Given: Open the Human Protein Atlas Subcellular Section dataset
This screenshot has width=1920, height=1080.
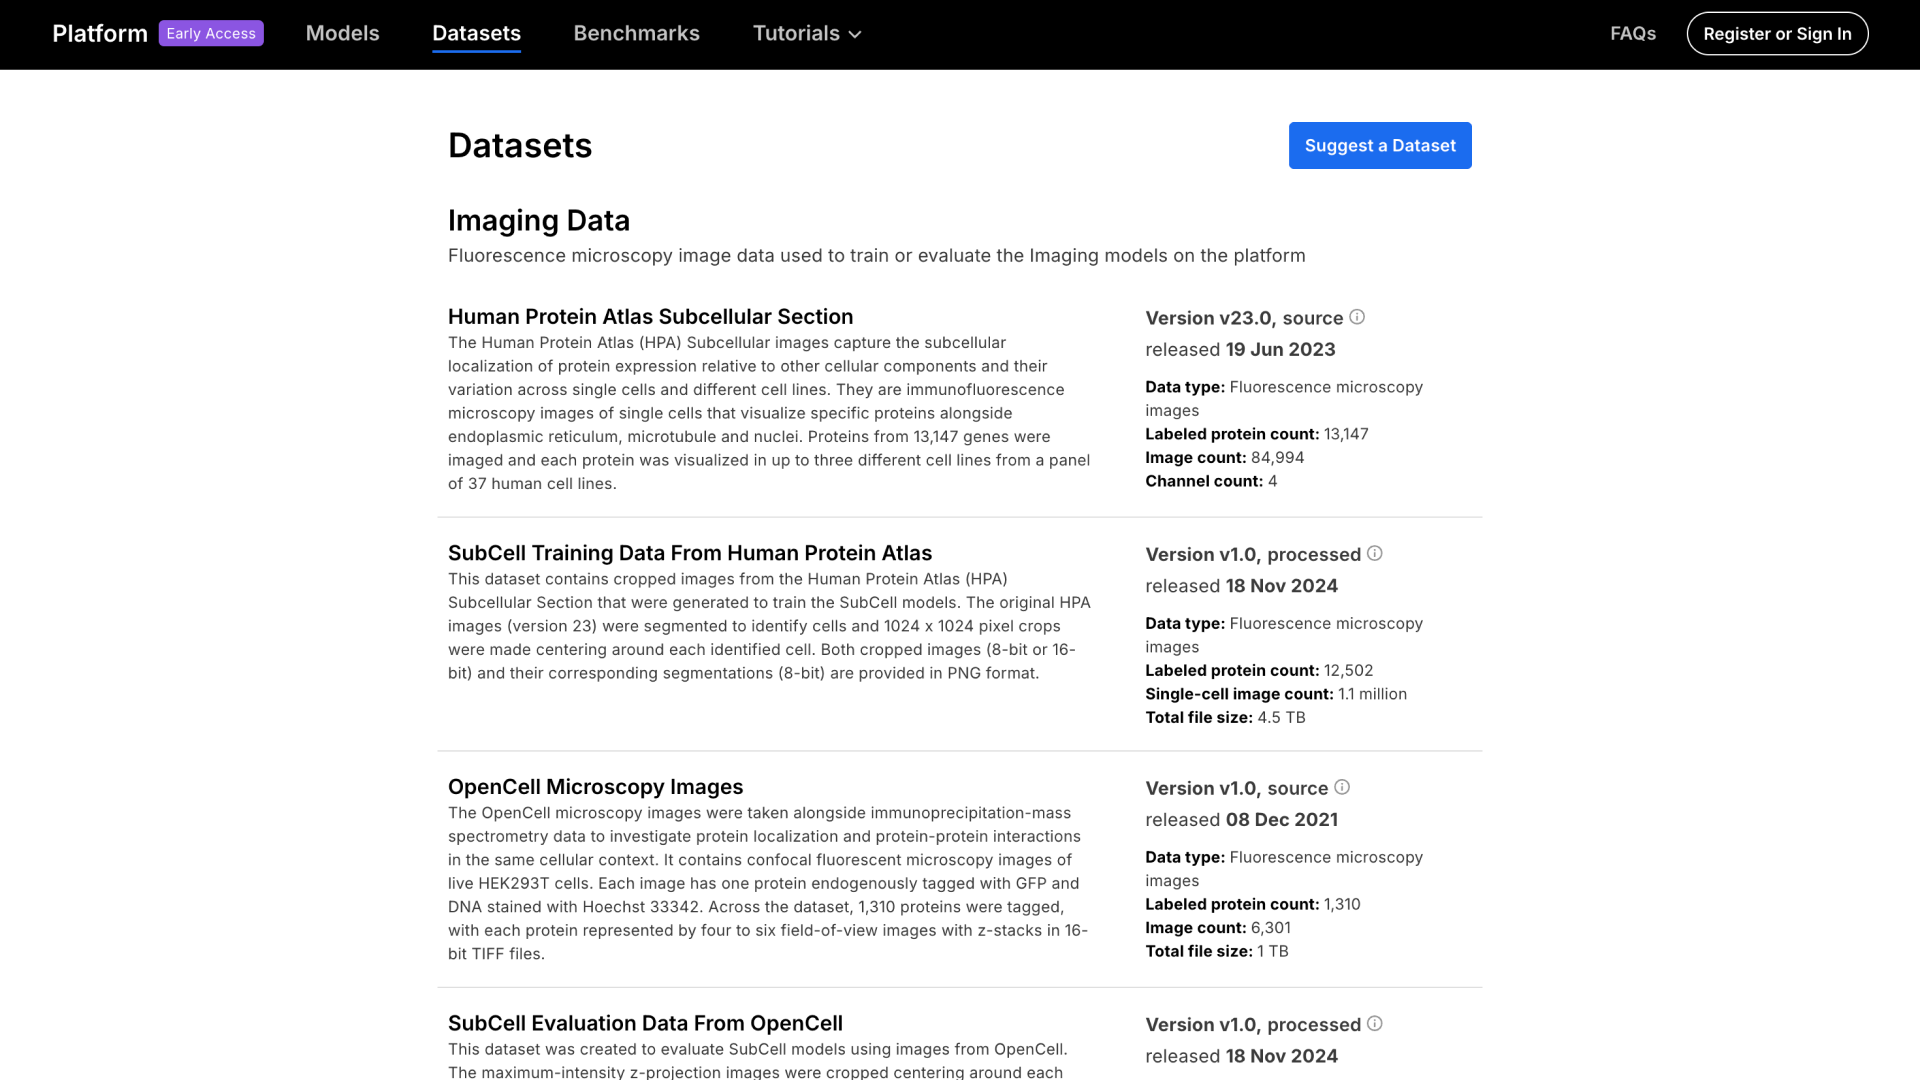Looking at the screenshot, I should point(650,316).
